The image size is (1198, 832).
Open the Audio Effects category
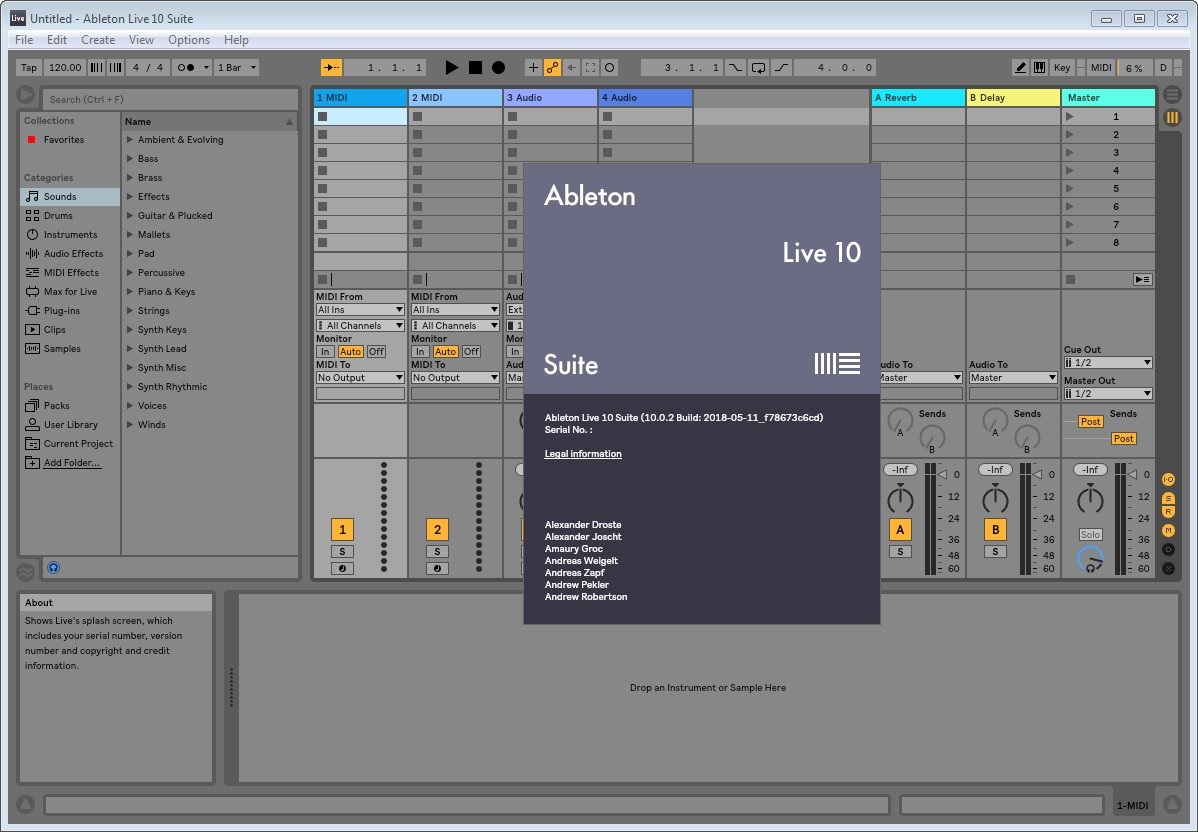pos(70,254)
